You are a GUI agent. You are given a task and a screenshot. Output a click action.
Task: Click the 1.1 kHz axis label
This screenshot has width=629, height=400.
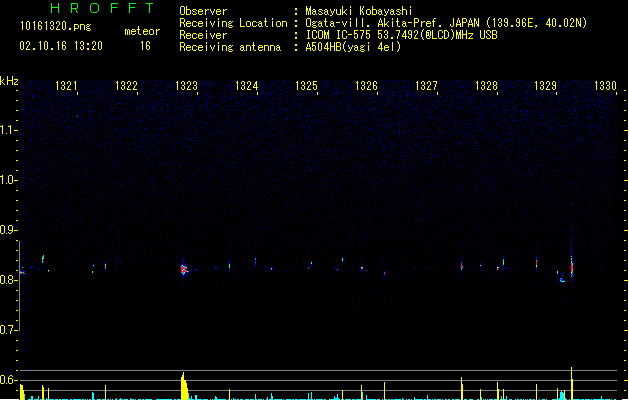tap(8, 130)
